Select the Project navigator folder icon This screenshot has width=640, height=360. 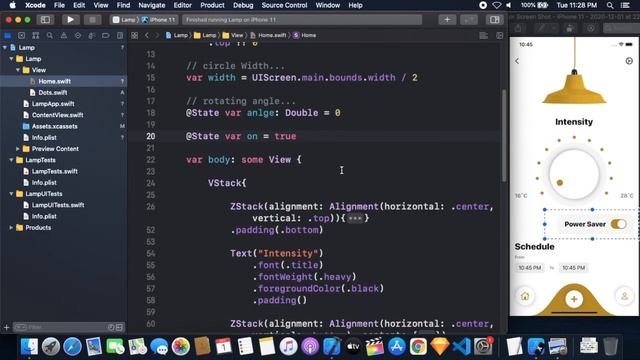(7, 36)
